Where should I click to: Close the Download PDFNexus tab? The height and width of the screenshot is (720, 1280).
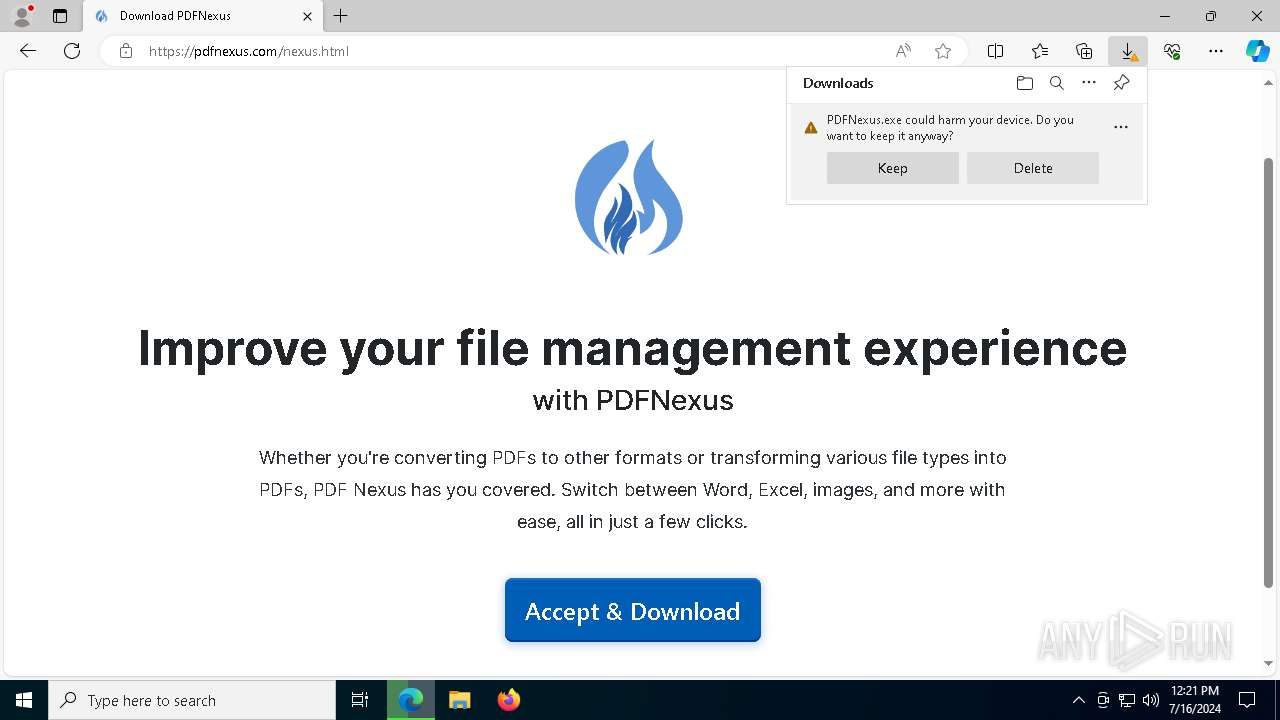click(x=307, y=16)
